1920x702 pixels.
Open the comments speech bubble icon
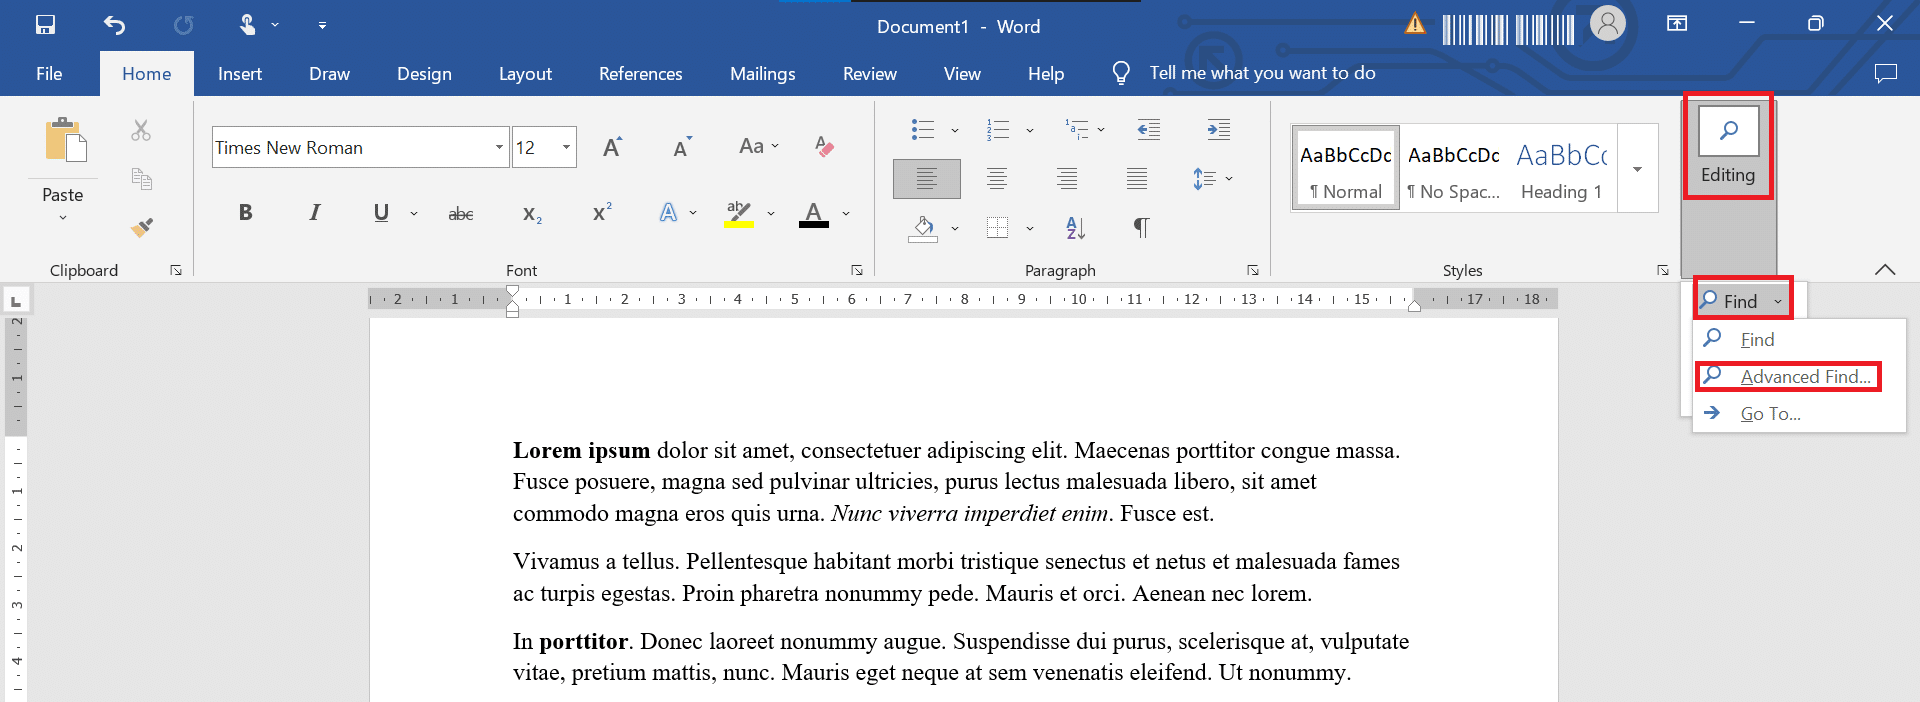pos(1886,74)
